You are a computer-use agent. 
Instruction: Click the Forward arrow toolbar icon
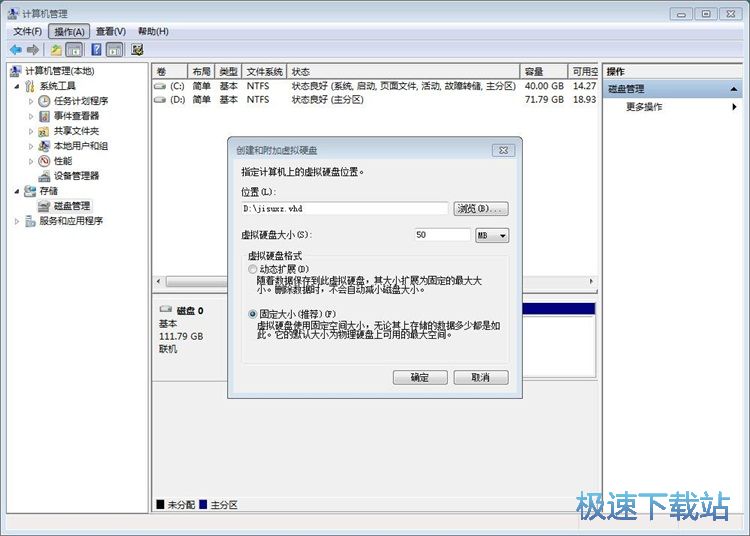(x=33, y=49)
